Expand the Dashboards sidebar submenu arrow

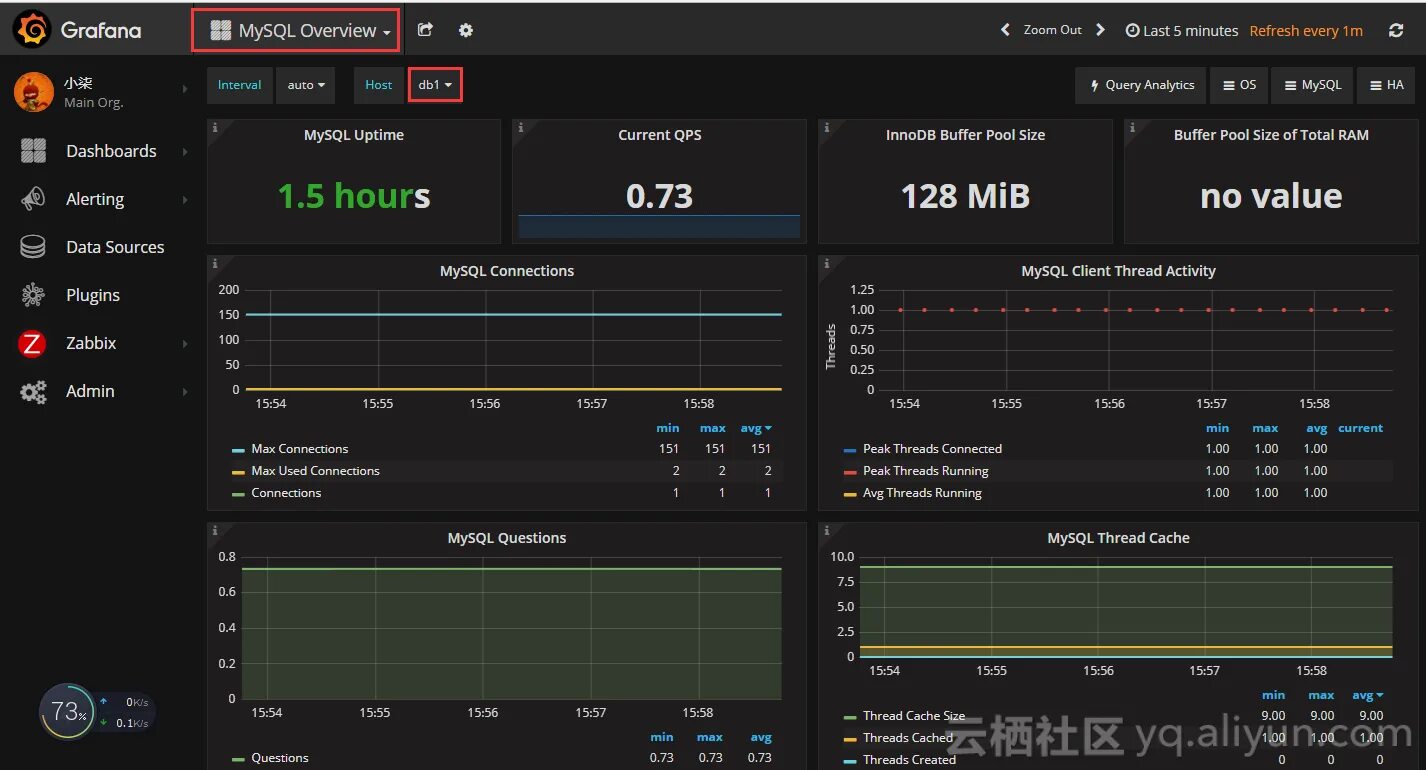185,151
